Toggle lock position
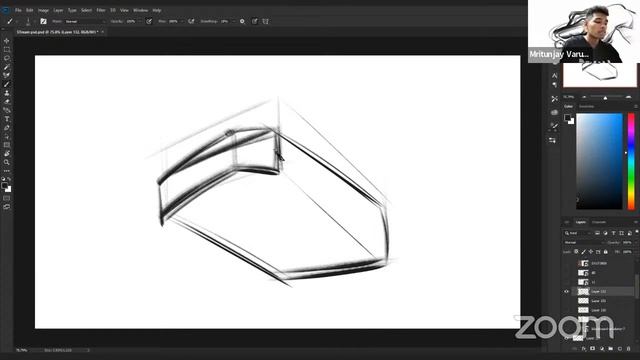This screenshot has height=360, width=640. (591, 252)
